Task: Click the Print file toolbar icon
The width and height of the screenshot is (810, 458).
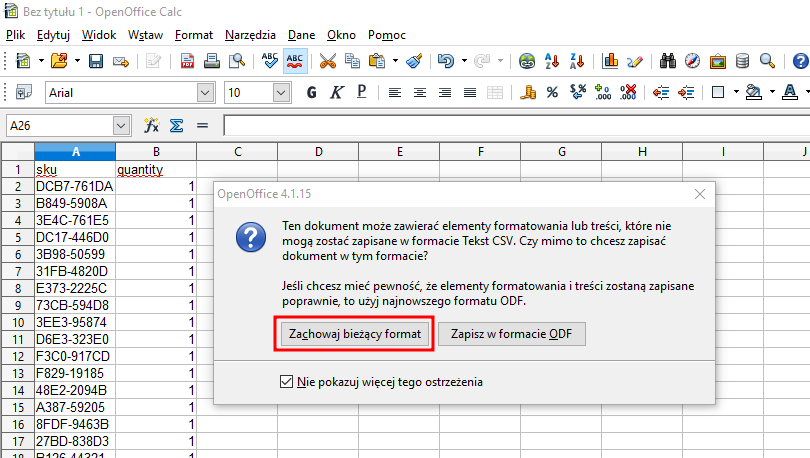Action: (x=211, y=61)
